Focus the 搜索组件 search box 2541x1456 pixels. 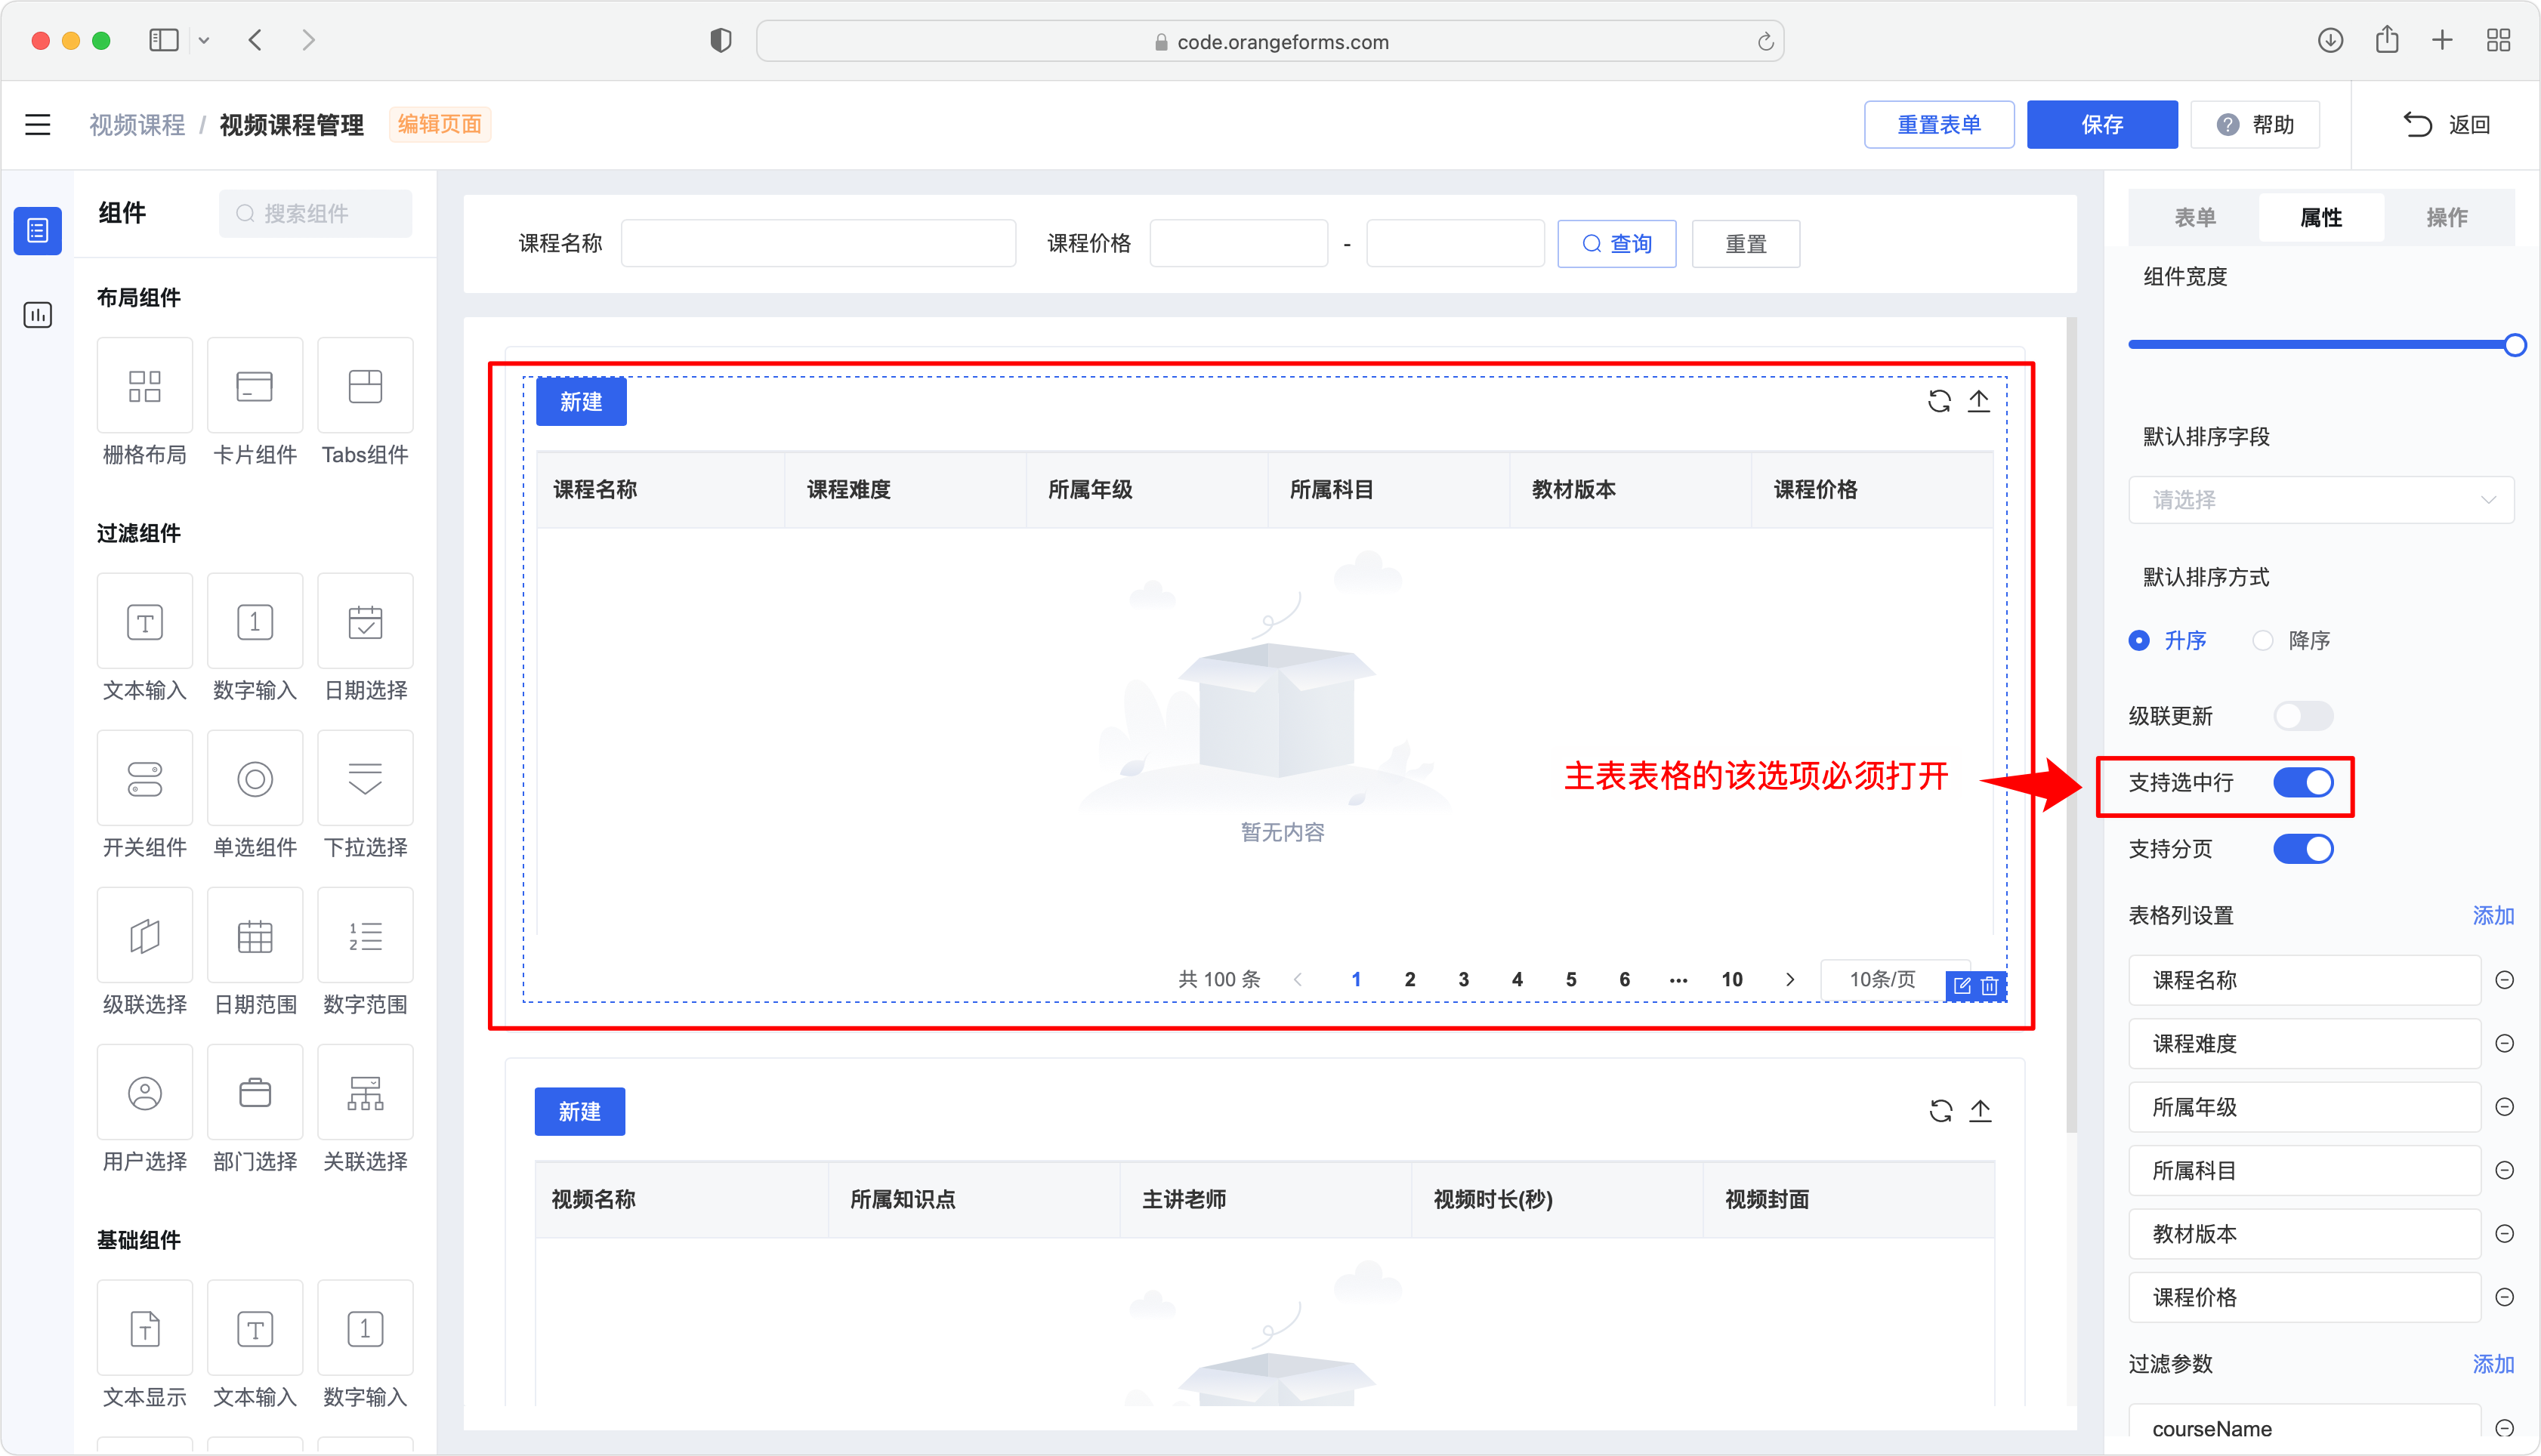pyautogui.click(x=315, y=214)
